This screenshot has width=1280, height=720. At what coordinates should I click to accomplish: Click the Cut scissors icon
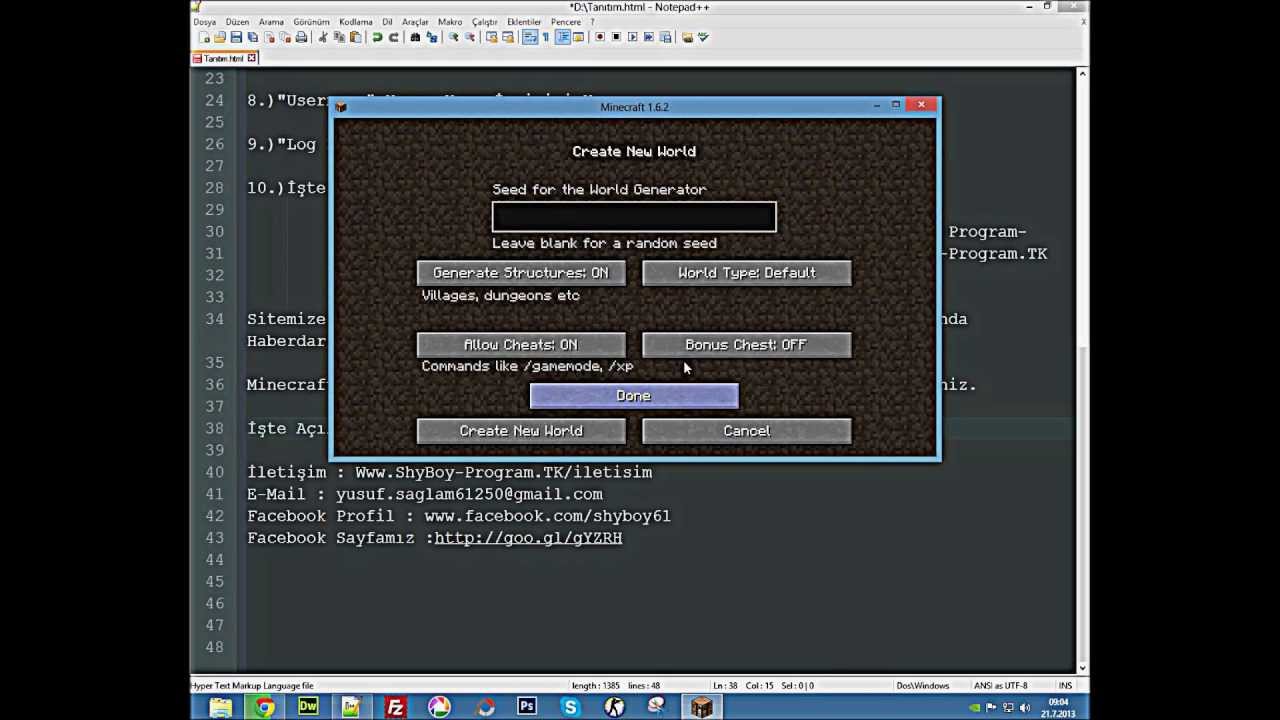[x=322, y=37]
